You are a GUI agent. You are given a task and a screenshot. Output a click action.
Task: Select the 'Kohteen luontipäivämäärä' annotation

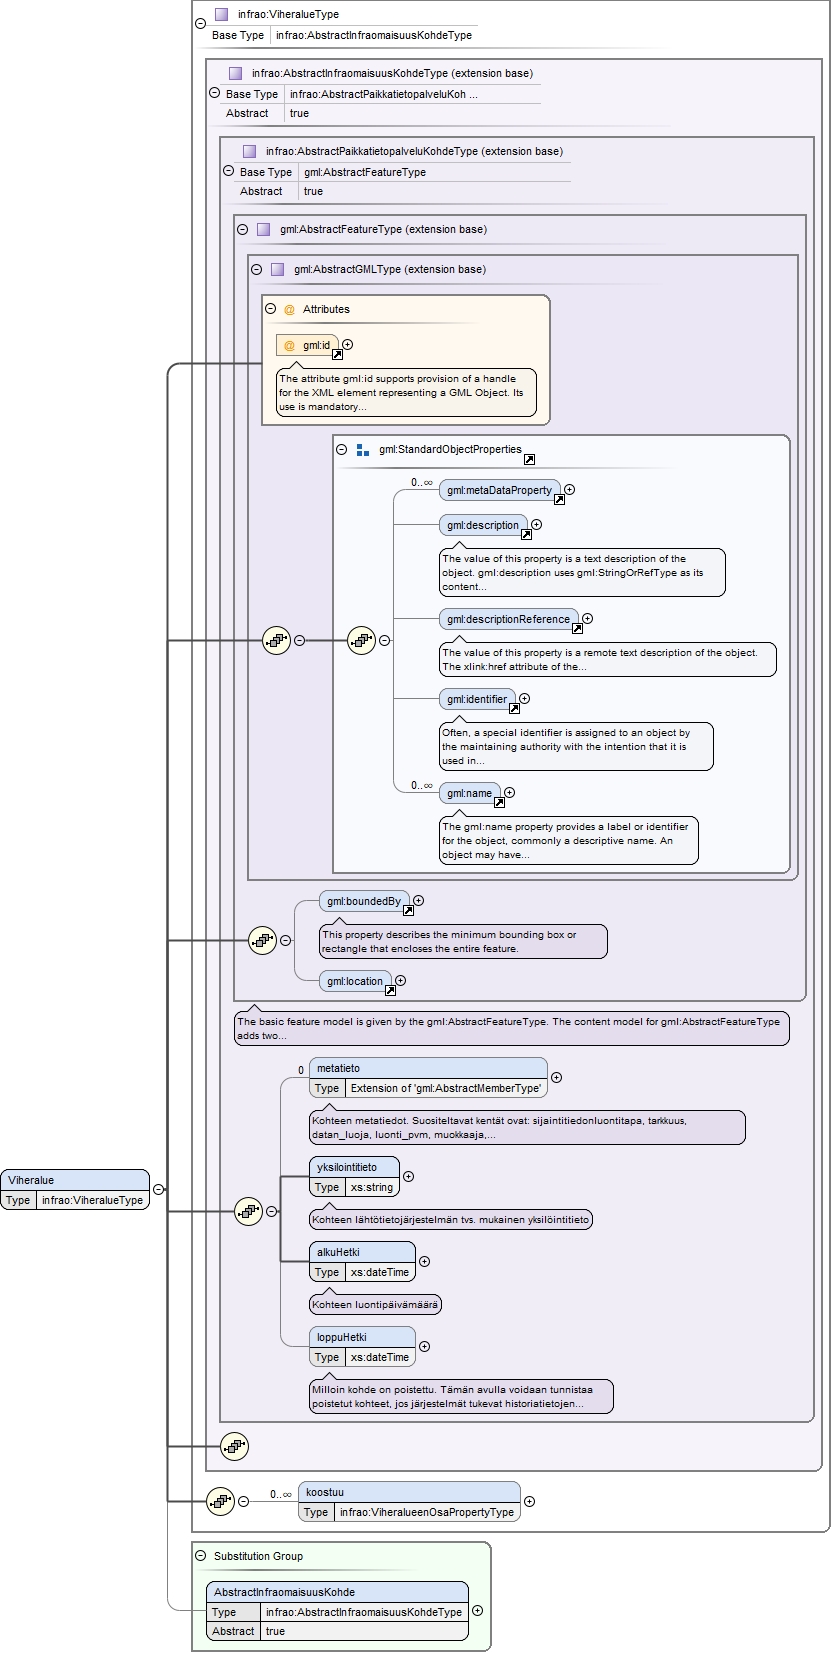click(375, 1304)
